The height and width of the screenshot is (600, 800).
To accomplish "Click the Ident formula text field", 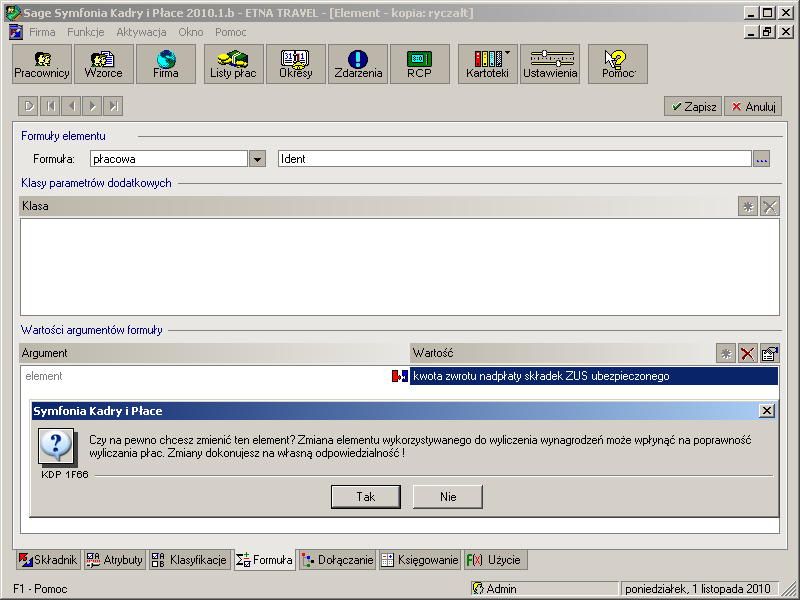I will pos(515,159).
